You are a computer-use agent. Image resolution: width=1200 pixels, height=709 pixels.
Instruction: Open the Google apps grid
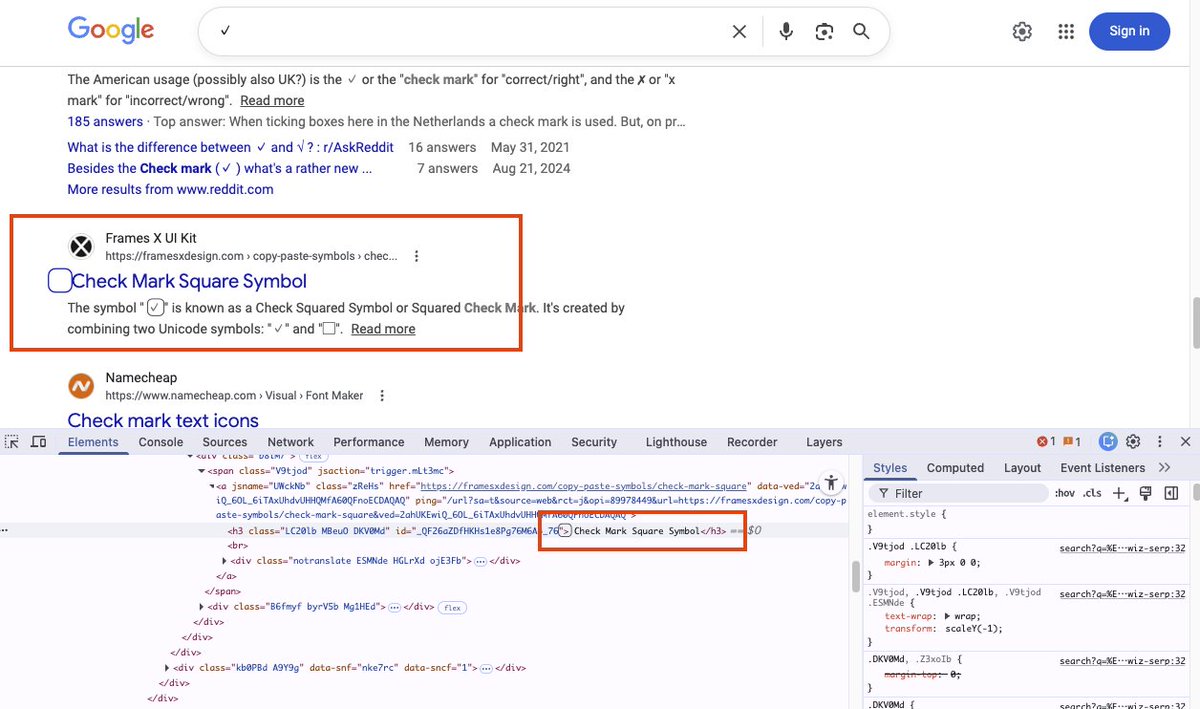(1066, 32)
